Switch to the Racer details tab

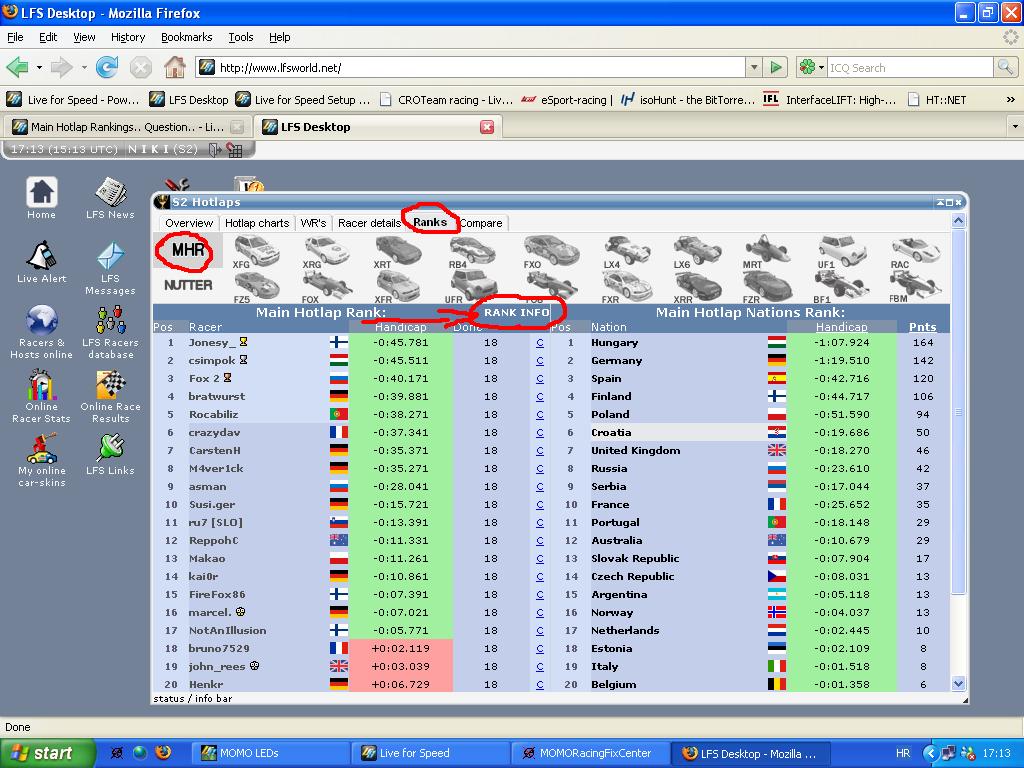tap(369, 223)
